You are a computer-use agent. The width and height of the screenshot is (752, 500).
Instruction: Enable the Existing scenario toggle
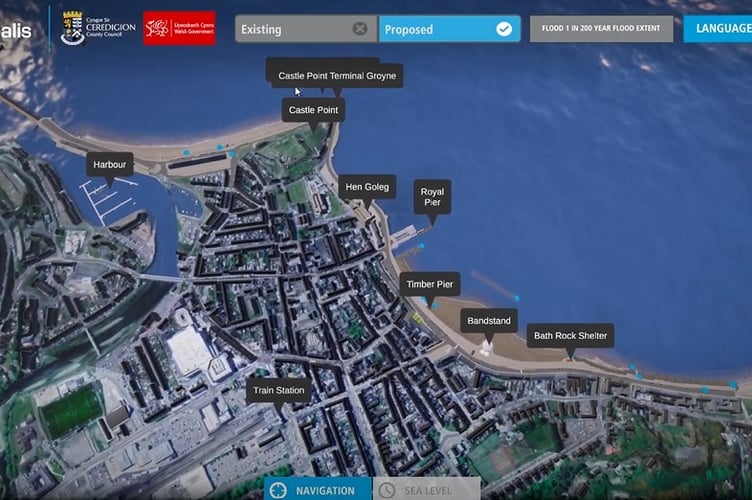pyautogui.click(x=306, y=29)
